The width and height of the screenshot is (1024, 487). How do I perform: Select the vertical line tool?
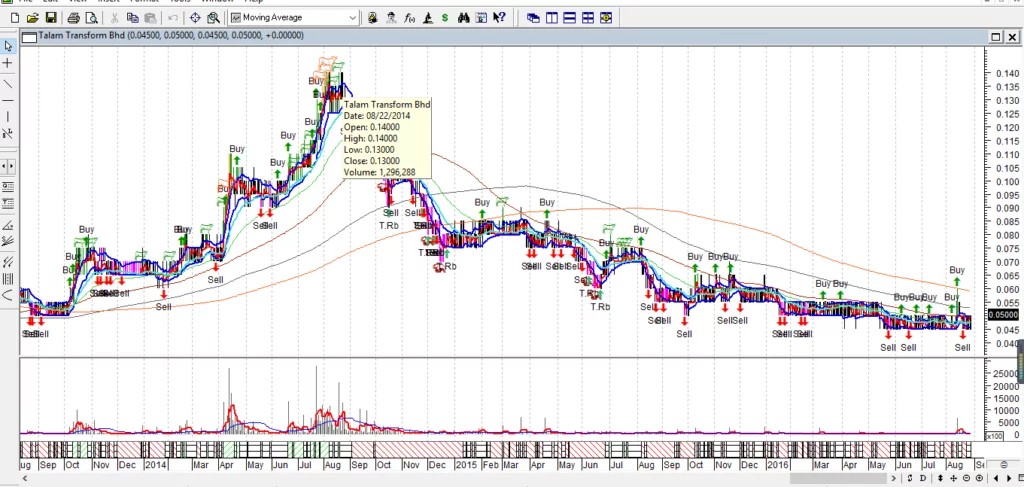8,117
